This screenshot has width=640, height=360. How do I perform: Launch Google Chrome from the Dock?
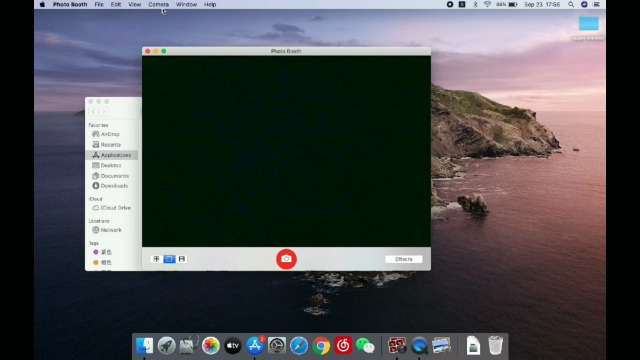(321, 346)
